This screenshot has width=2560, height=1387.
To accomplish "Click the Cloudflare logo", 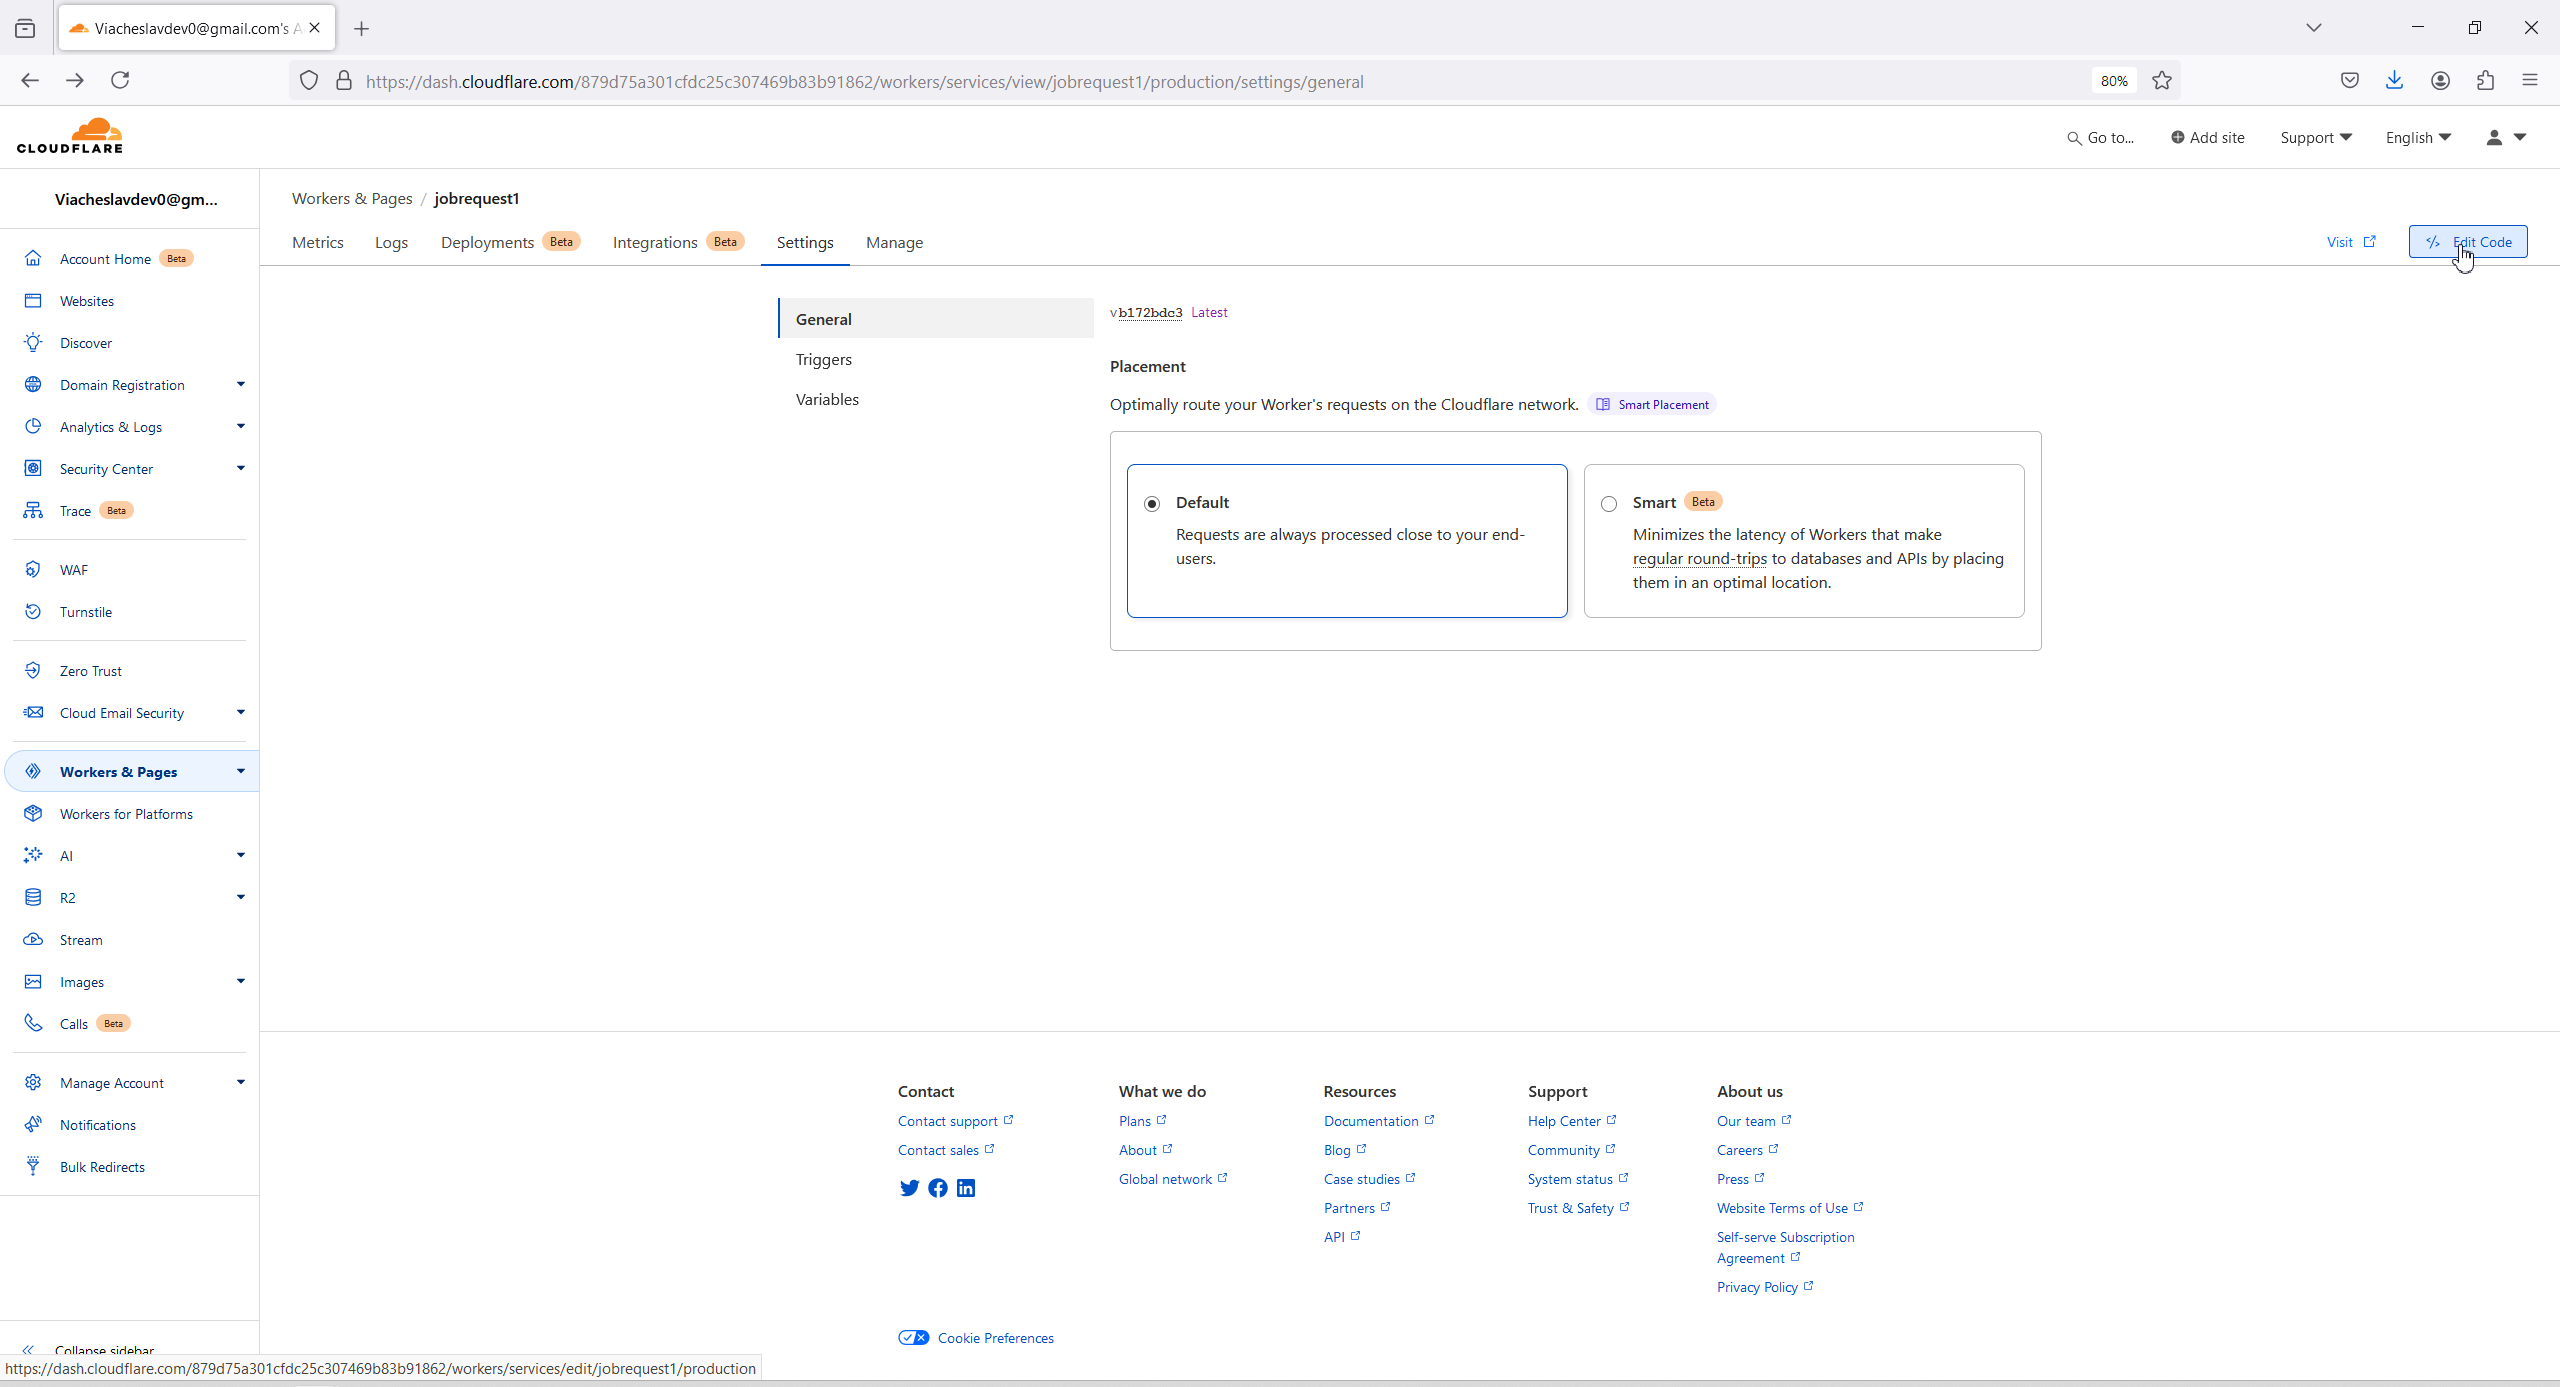I will coord(70,136).
